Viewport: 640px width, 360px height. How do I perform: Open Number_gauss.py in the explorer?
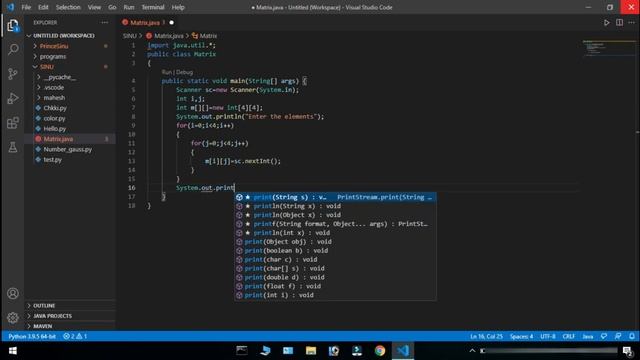click(68, 149)
